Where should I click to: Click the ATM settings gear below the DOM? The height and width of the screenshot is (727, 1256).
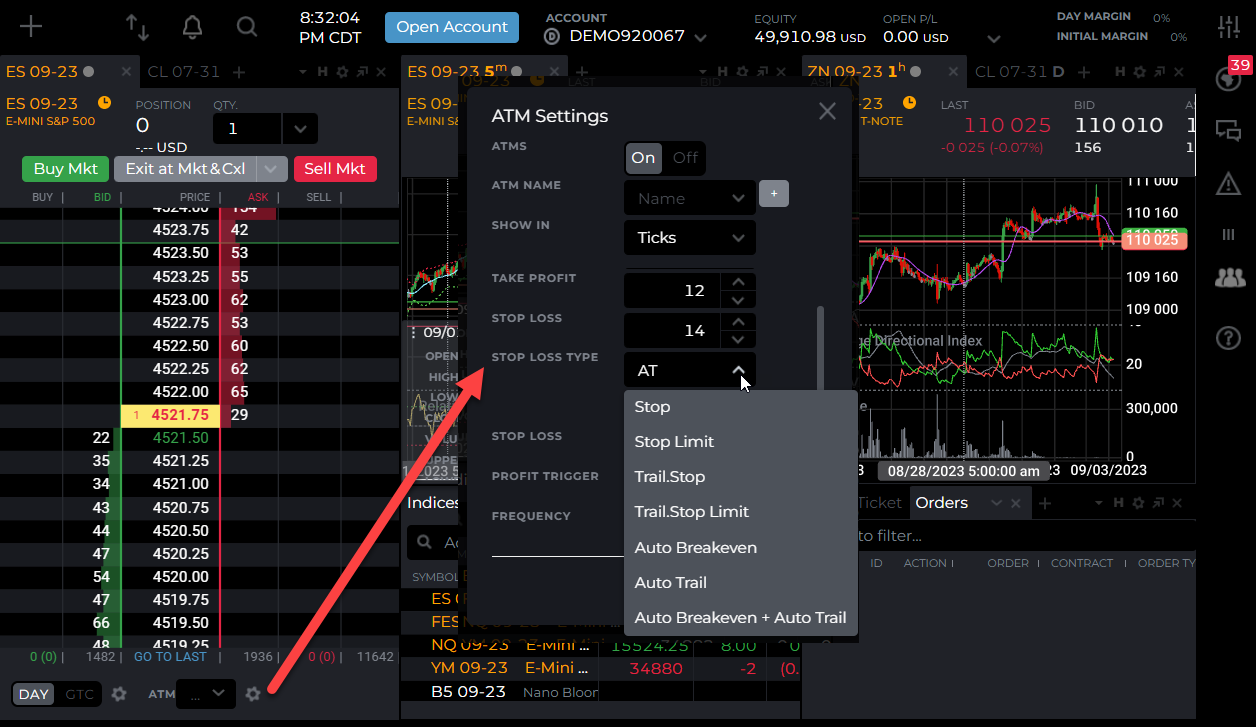click(253, 693)
